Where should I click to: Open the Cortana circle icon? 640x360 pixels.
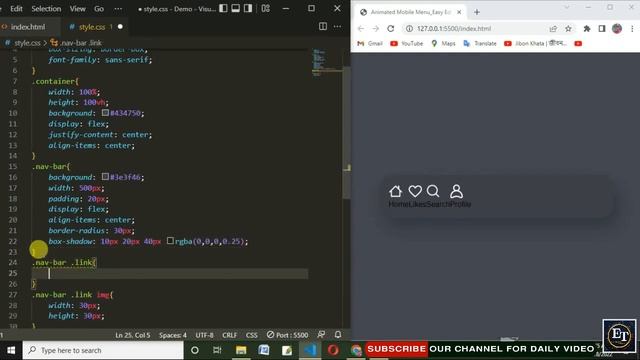(195, 350)
